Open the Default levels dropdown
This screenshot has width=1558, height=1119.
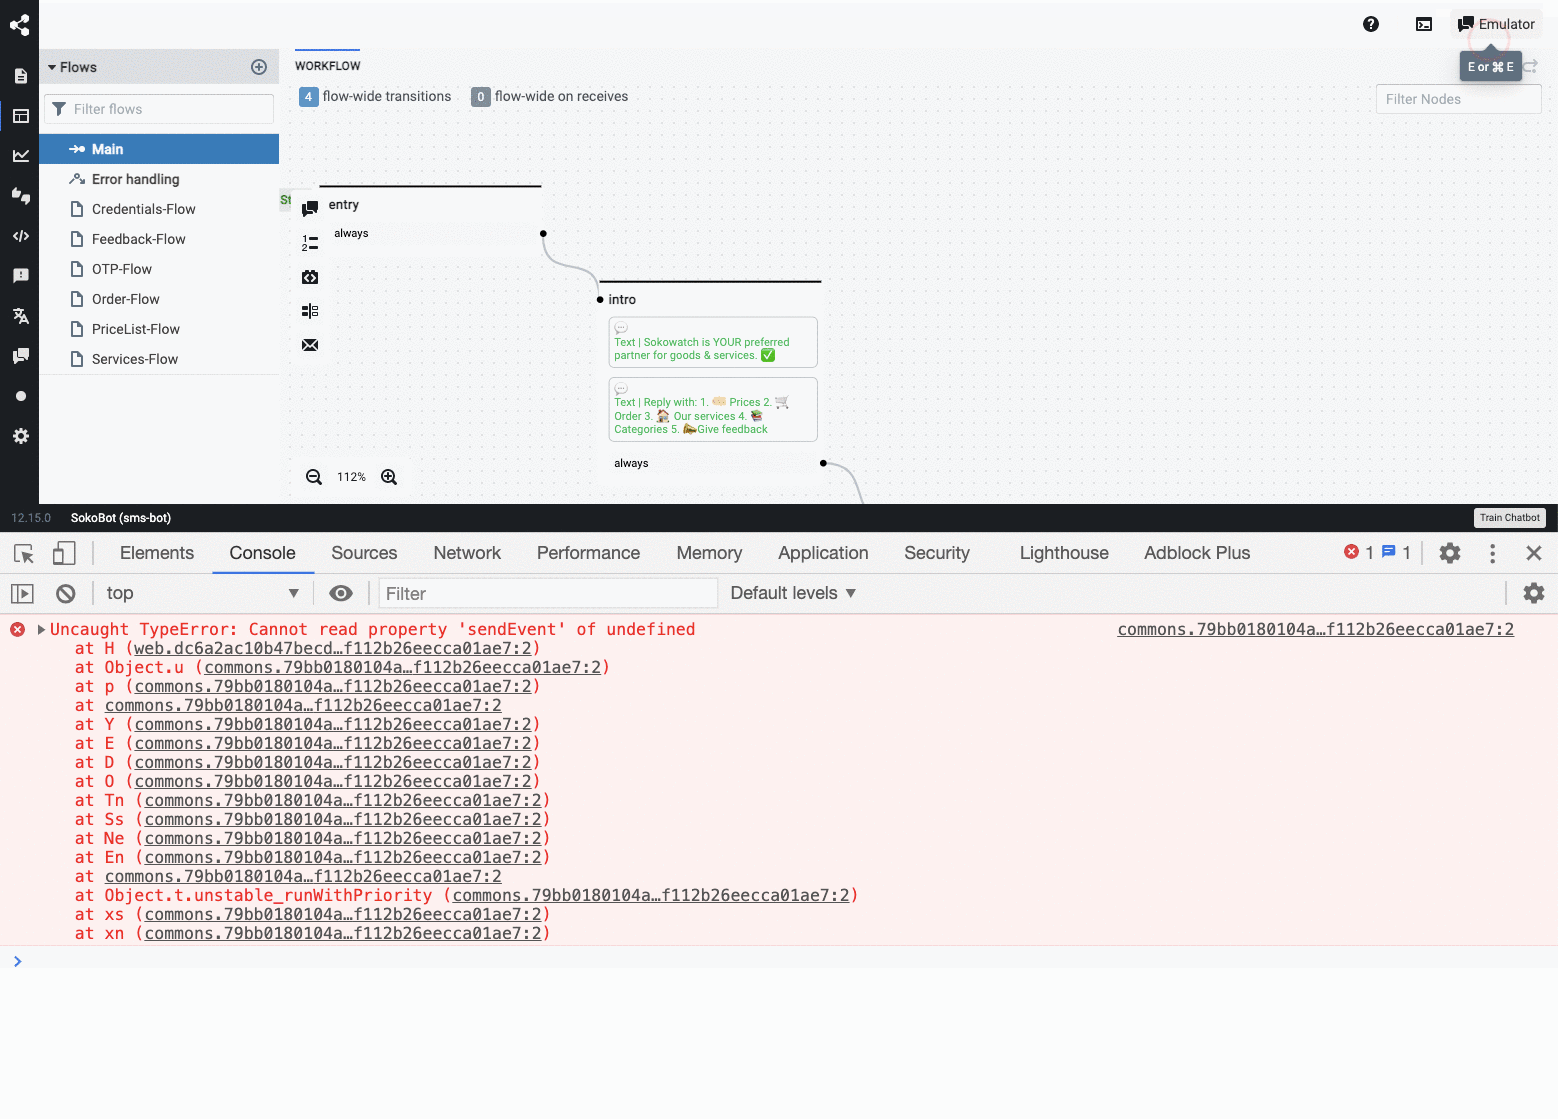(792, 593)
